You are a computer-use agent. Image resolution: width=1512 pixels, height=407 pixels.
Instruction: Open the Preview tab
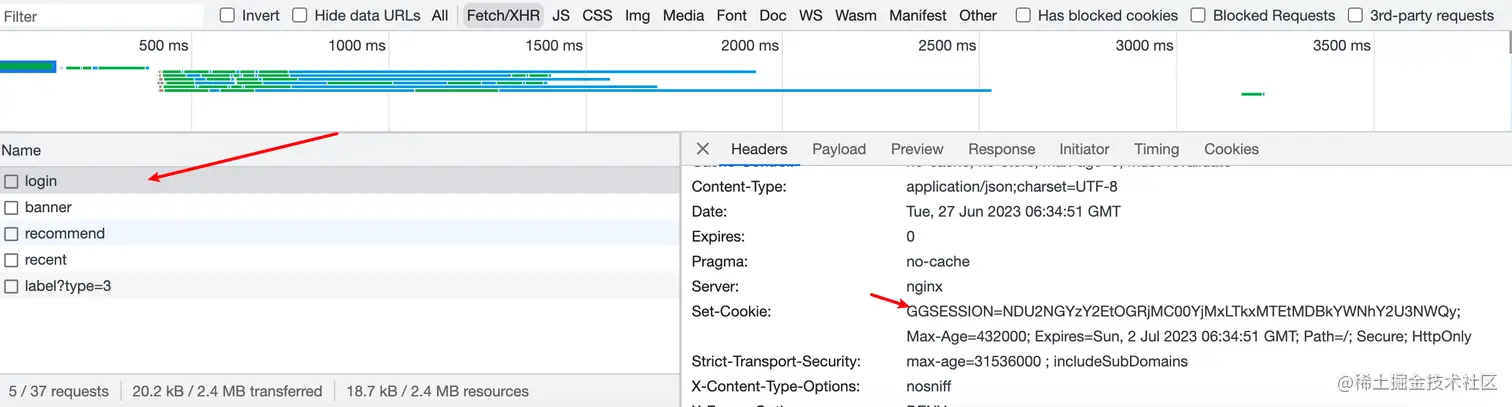[x=917, y=149]
